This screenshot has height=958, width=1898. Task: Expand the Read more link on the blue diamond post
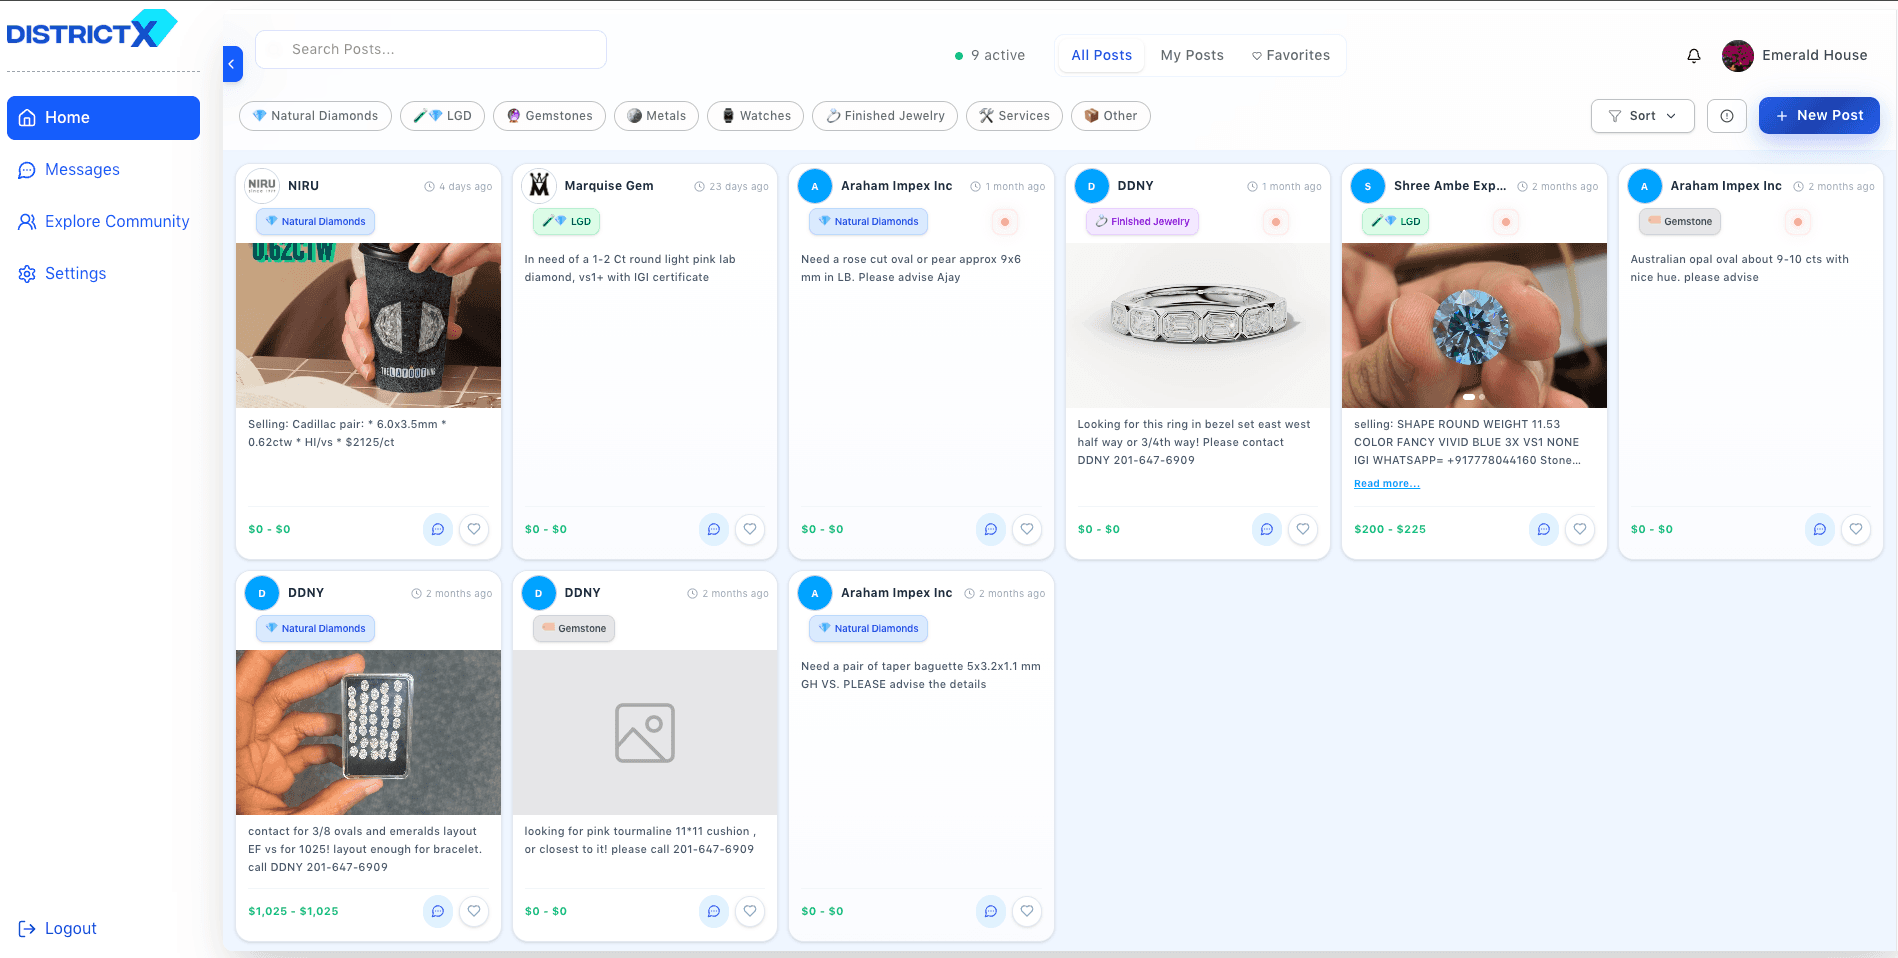pyautogui.click(x=1386, y=483)
